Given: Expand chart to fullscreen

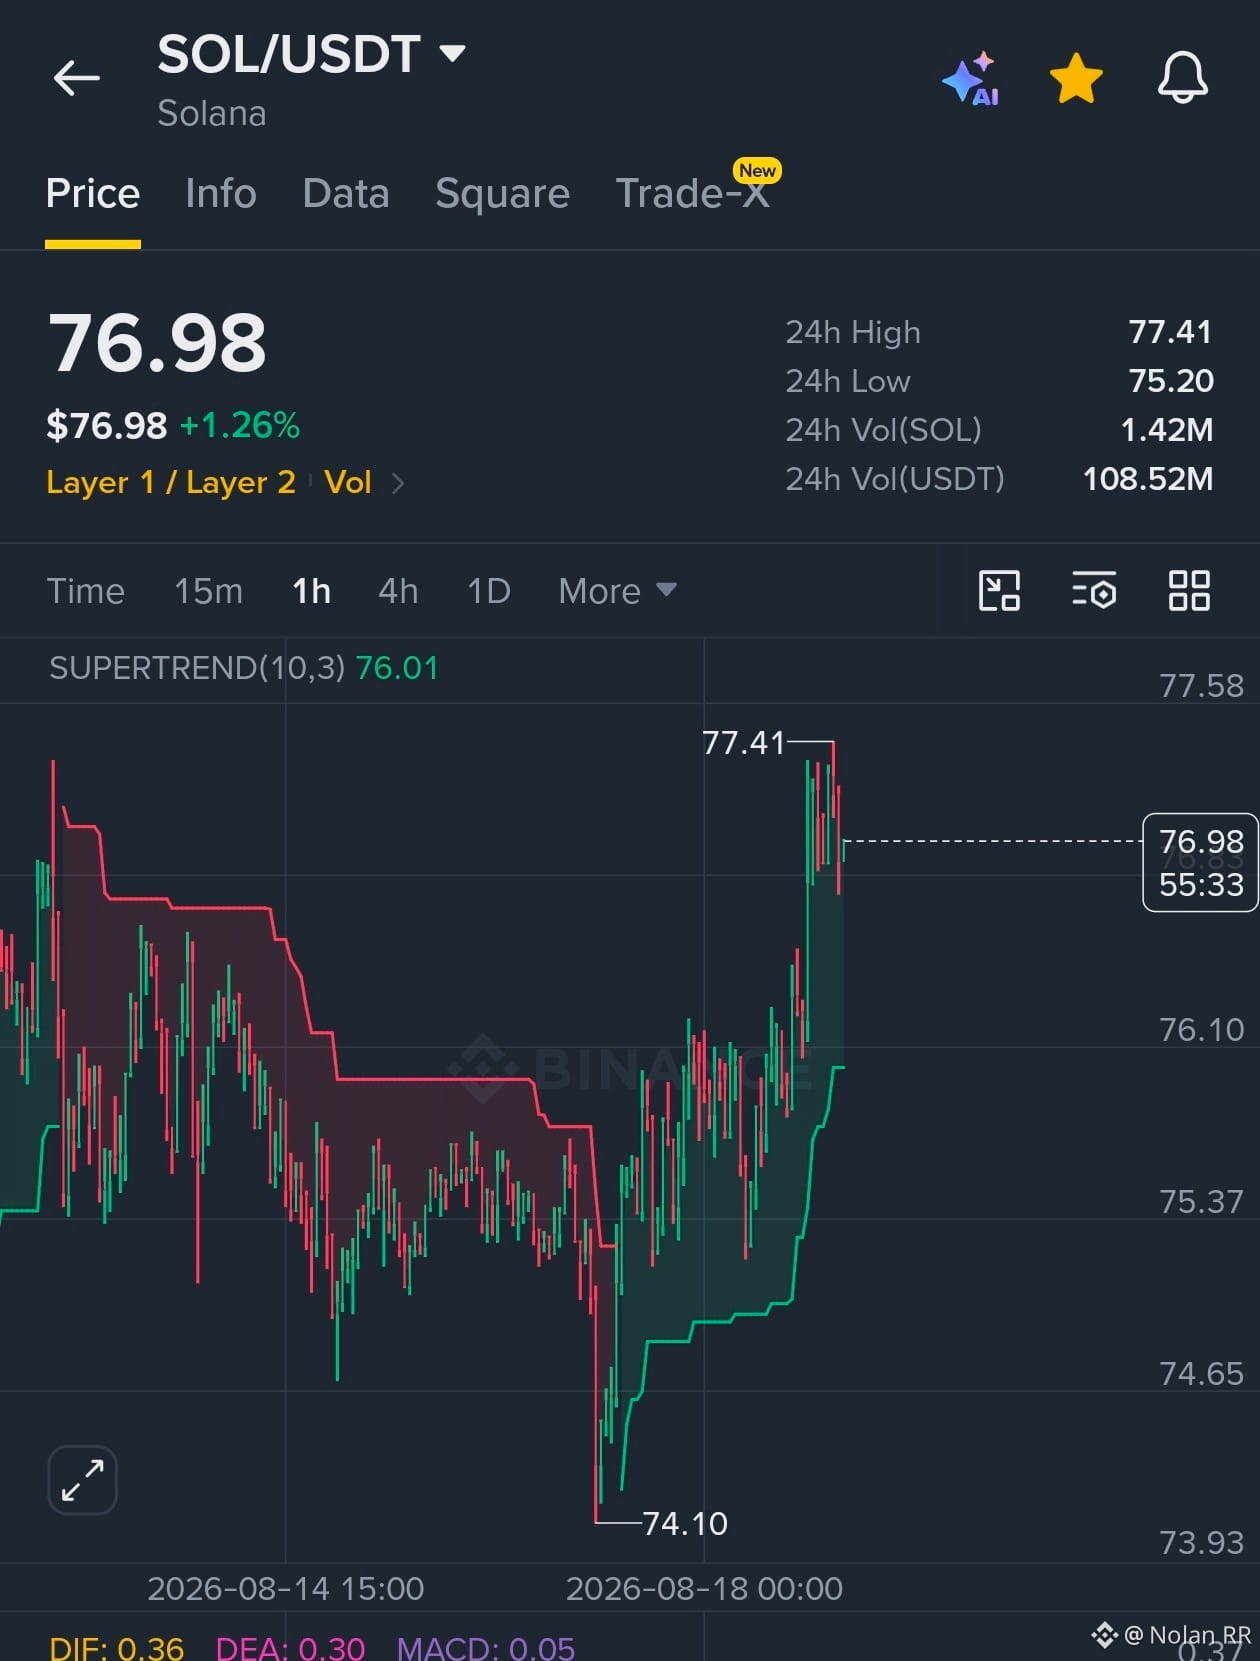Looking at the screenshot, I should click(82, 1480).
